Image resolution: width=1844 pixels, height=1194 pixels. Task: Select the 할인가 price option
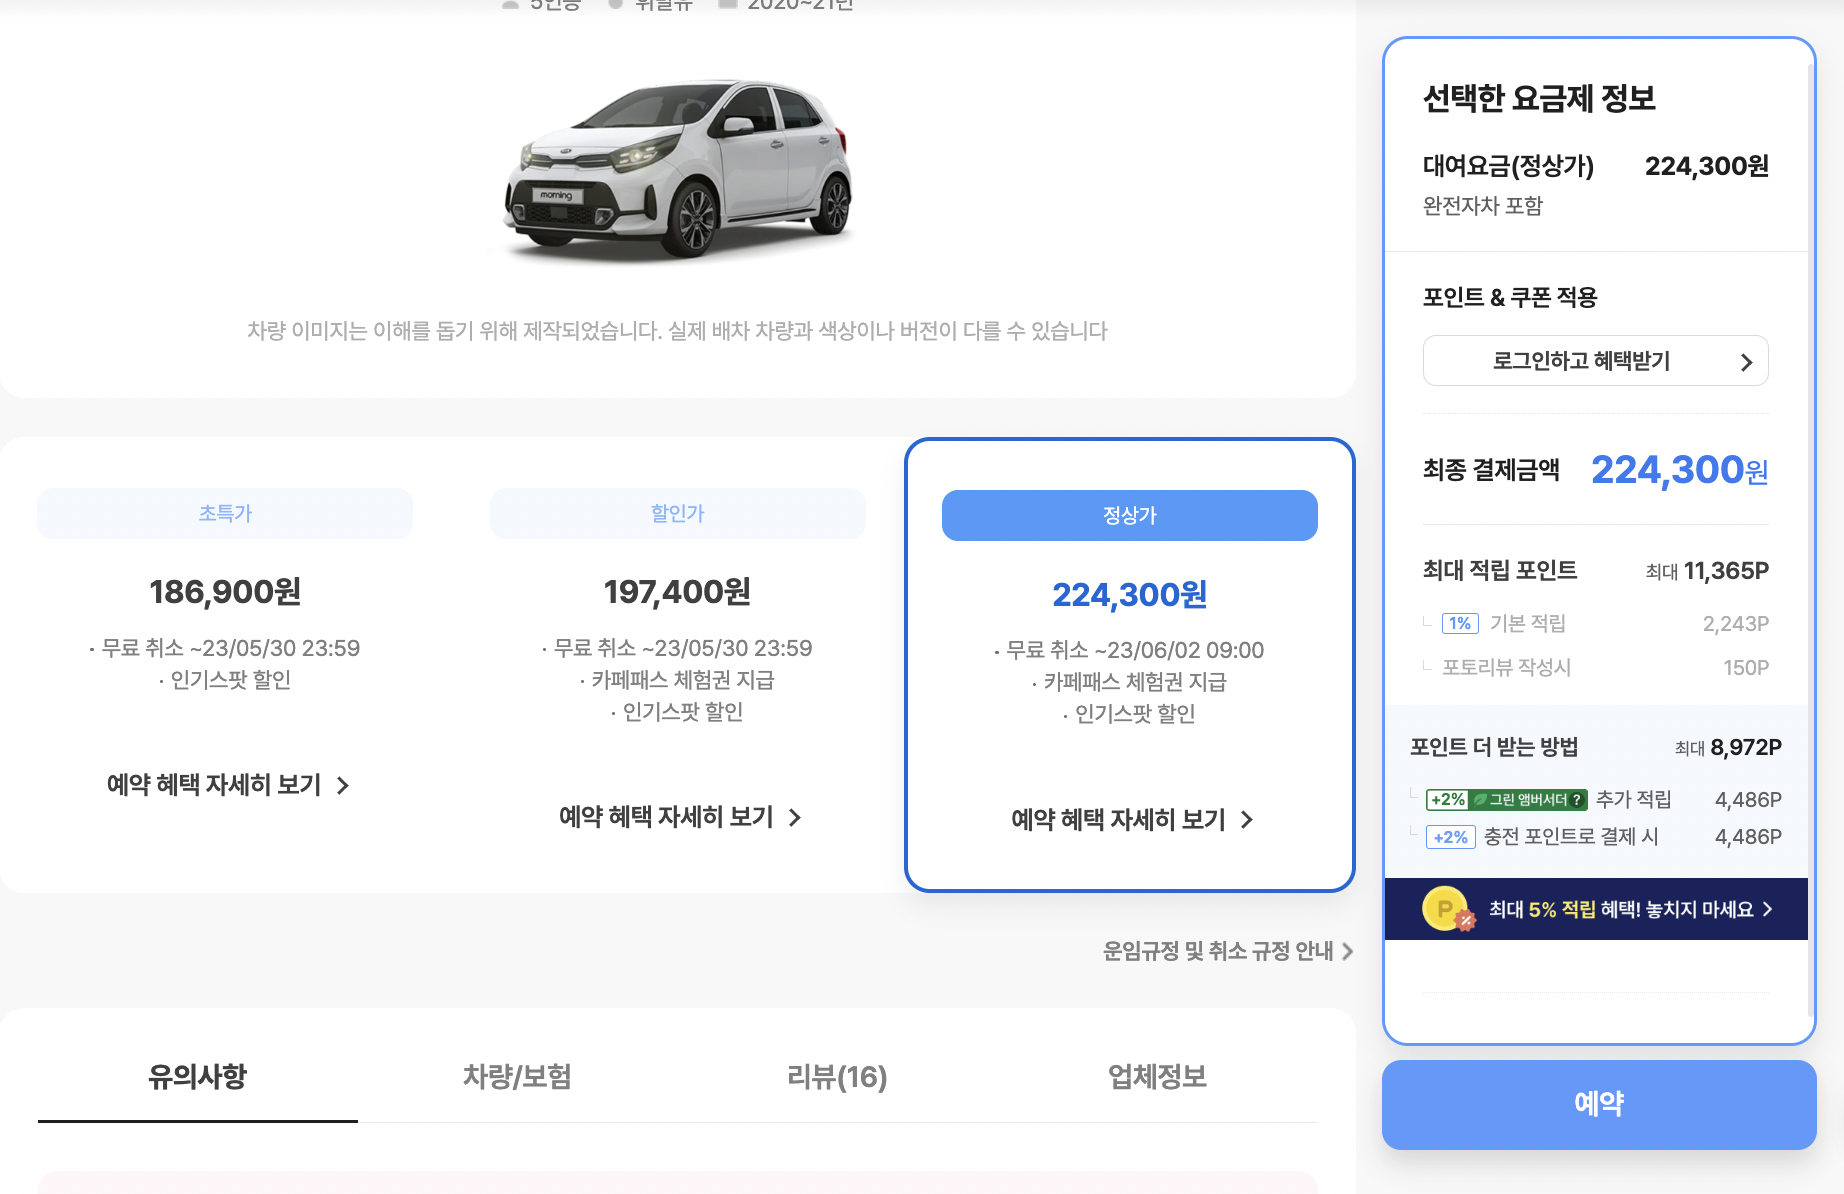[x=677, y=513]
